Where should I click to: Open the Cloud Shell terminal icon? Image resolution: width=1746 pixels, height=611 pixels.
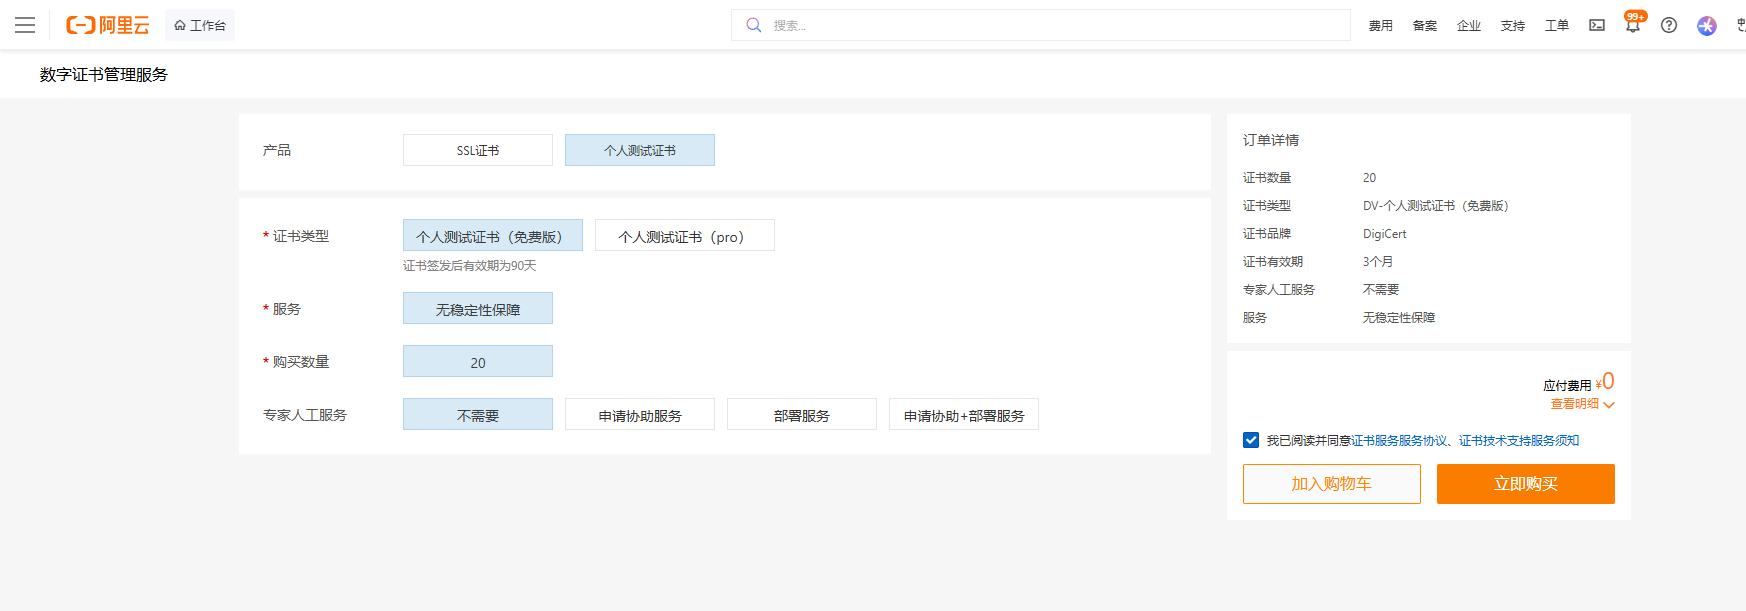1597,25
